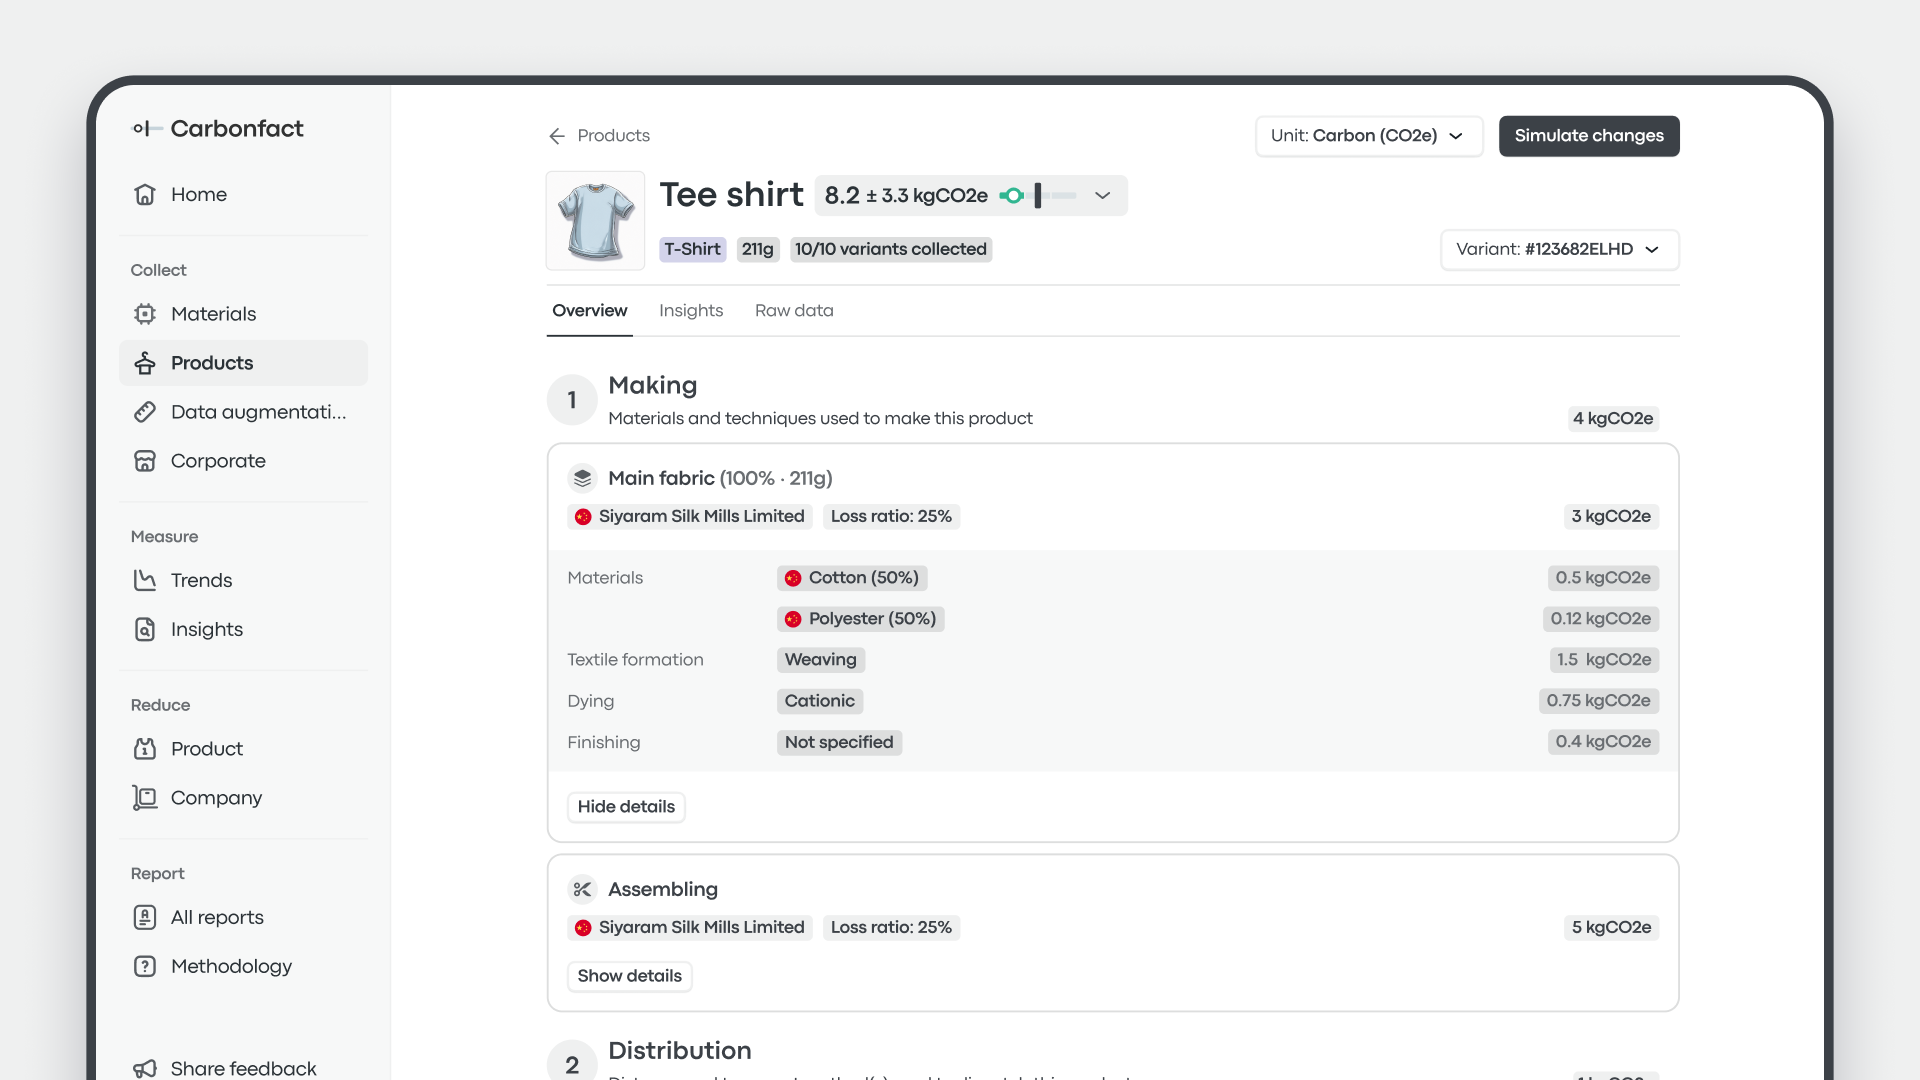Open the chevron beside the emissions value
The width and height of the screenshot is (1920, 1080).
(x=1102, y=196)
